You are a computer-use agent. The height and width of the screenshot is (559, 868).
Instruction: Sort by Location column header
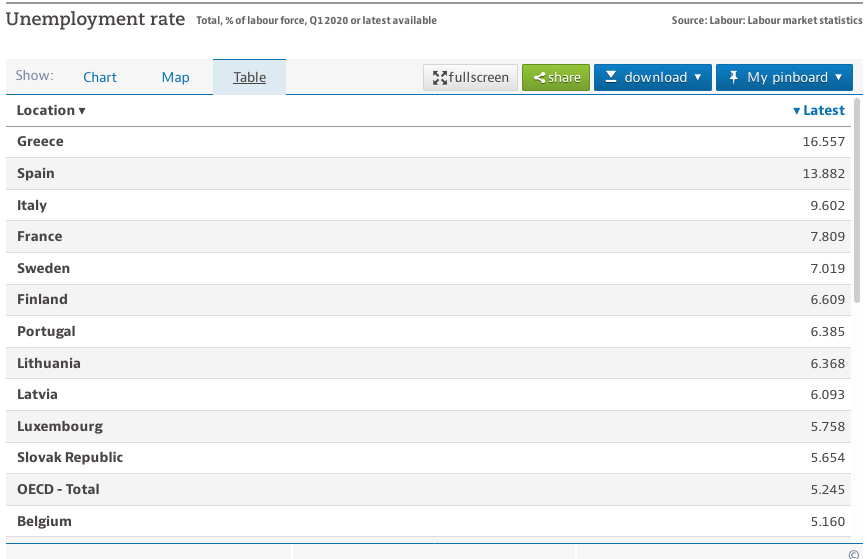(51, 110)
